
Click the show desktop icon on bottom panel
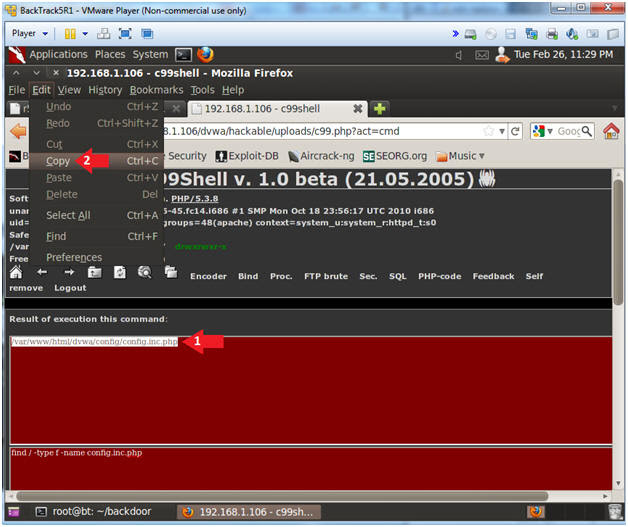[13, 512]
